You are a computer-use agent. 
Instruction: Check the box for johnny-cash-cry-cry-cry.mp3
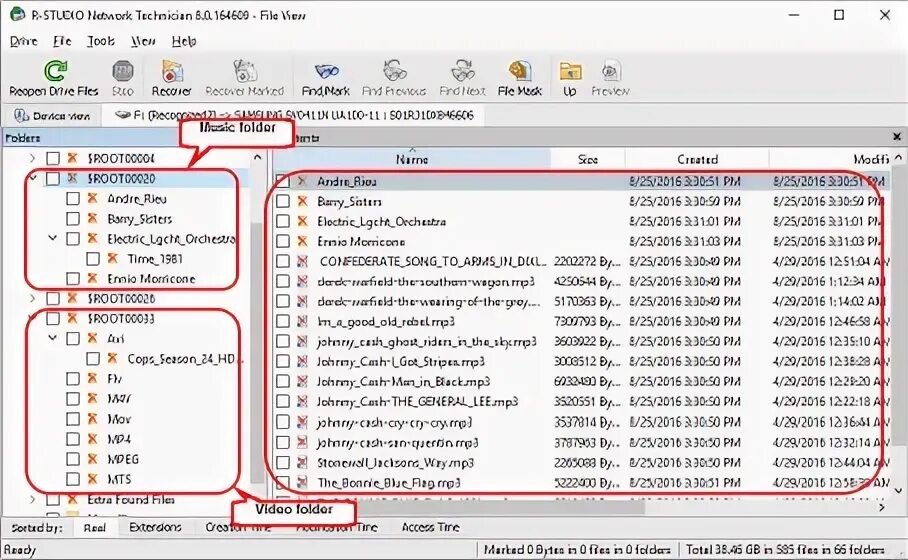(283, 422)
